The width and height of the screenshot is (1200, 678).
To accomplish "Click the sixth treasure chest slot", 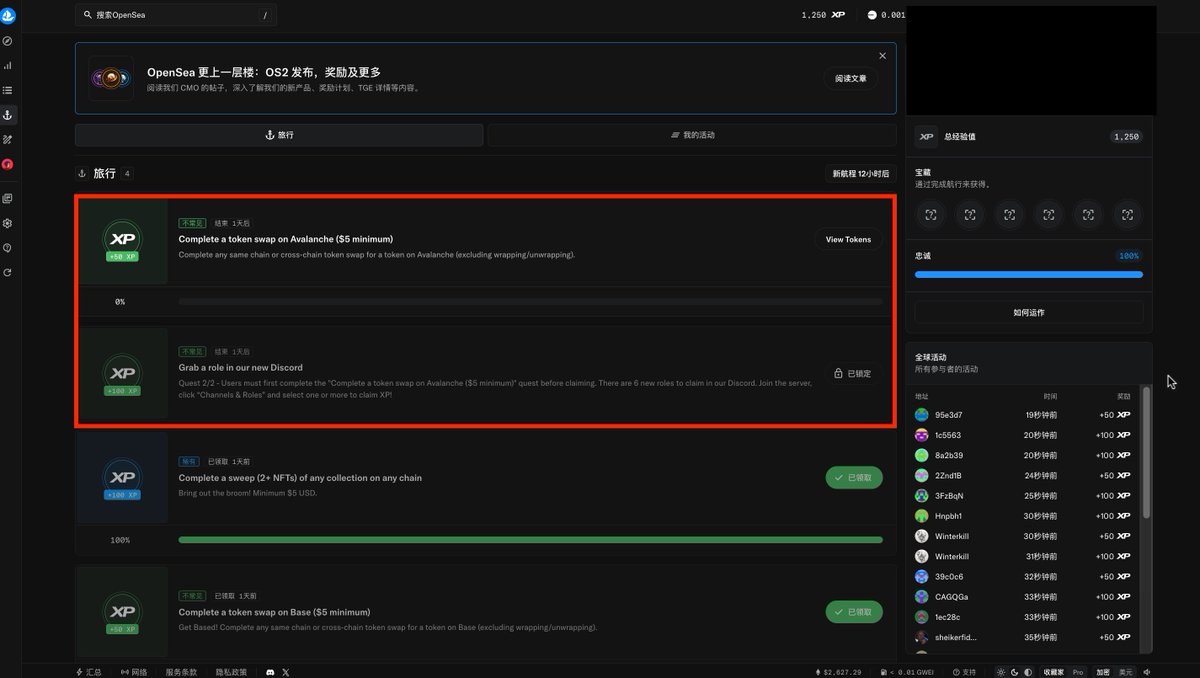I will click(1127, 215).
